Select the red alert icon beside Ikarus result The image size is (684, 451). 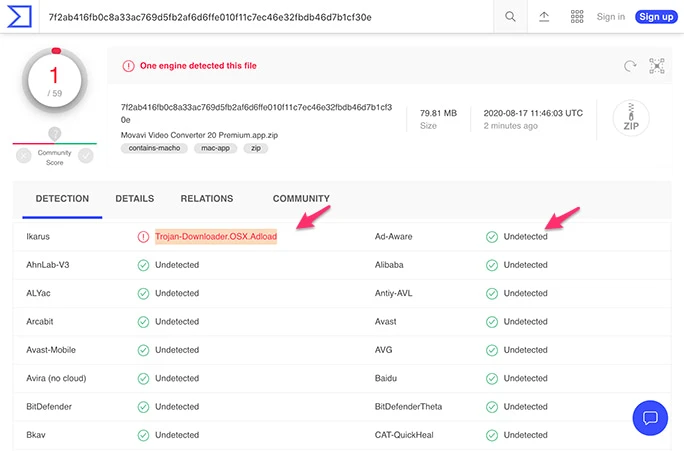[143, 237]
